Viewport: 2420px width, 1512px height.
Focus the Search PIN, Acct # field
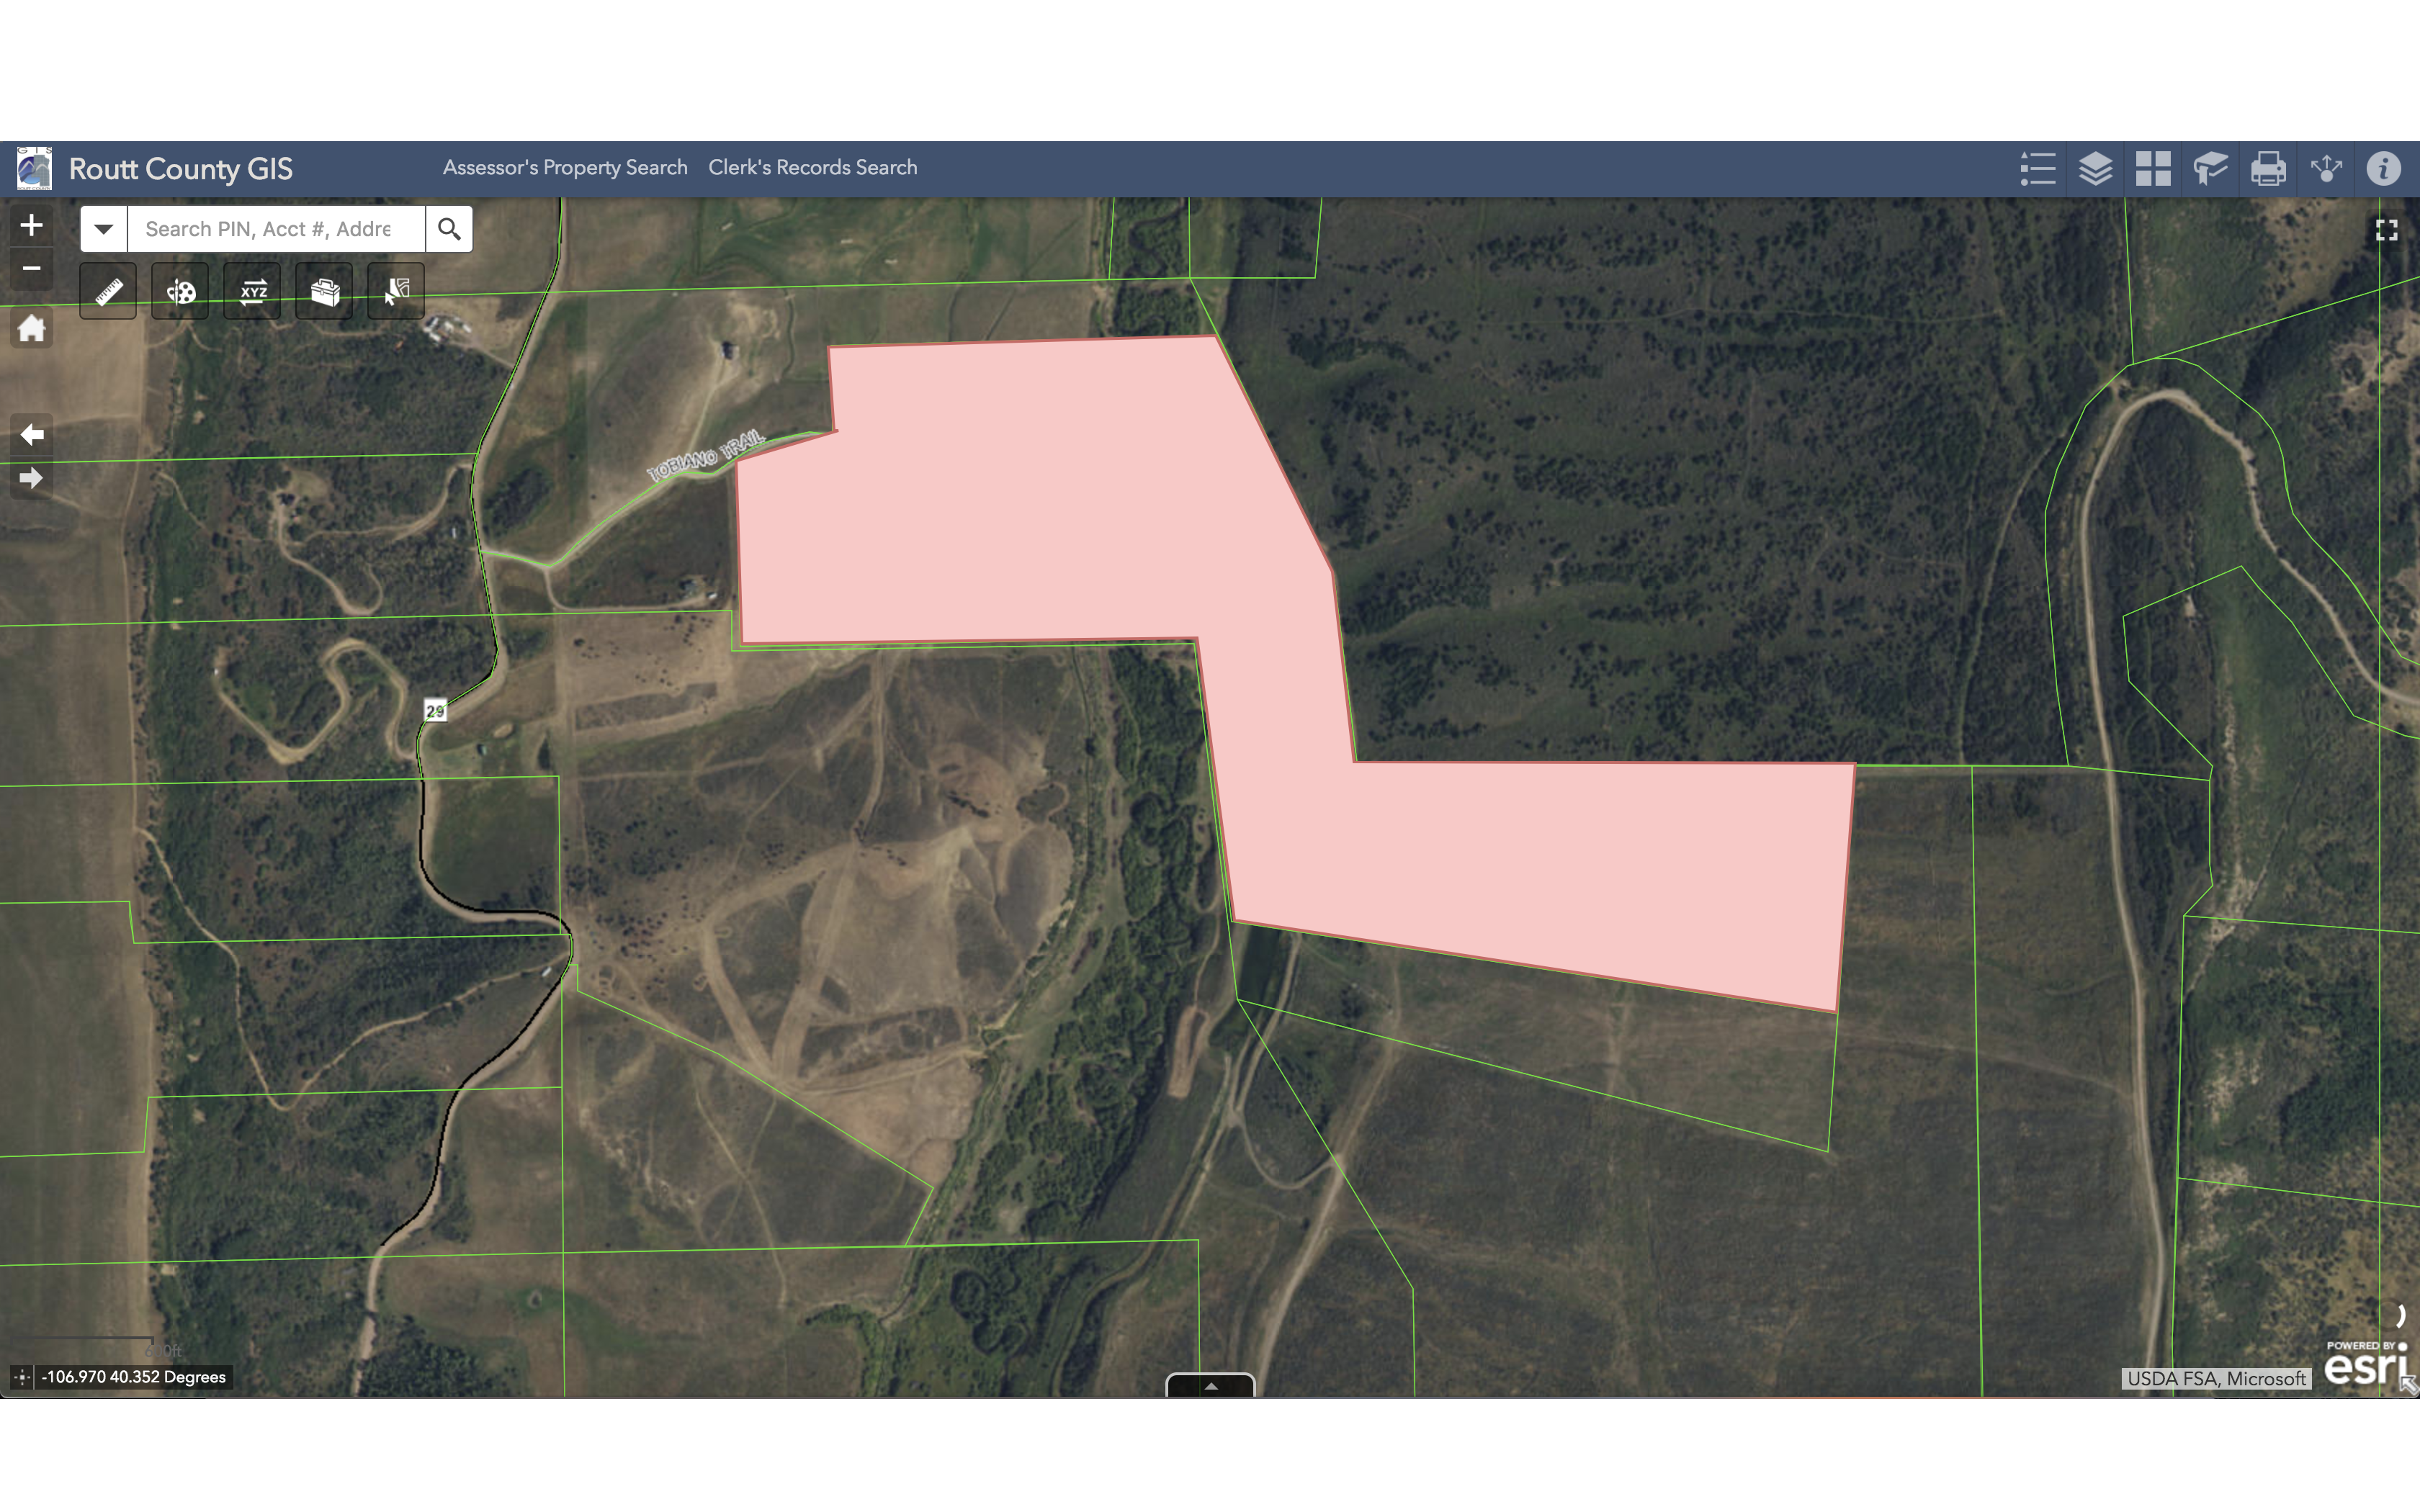coord(276,229)
